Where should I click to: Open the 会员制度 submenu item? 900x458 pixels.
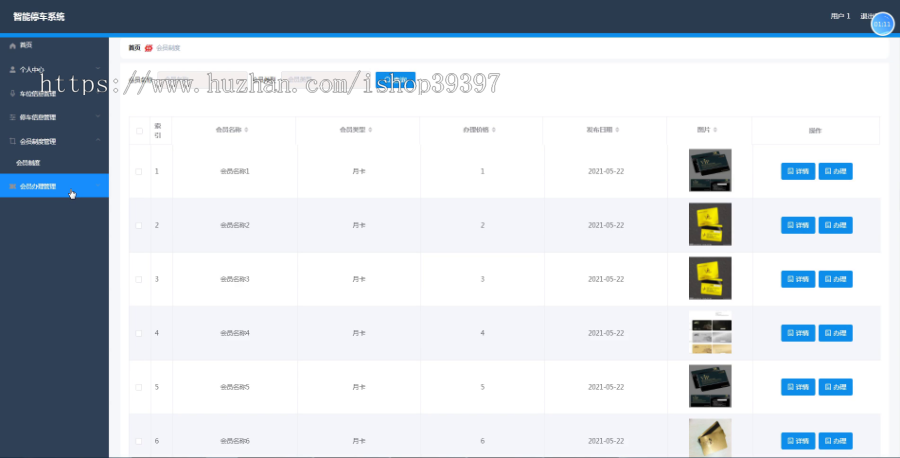point(28,163)
